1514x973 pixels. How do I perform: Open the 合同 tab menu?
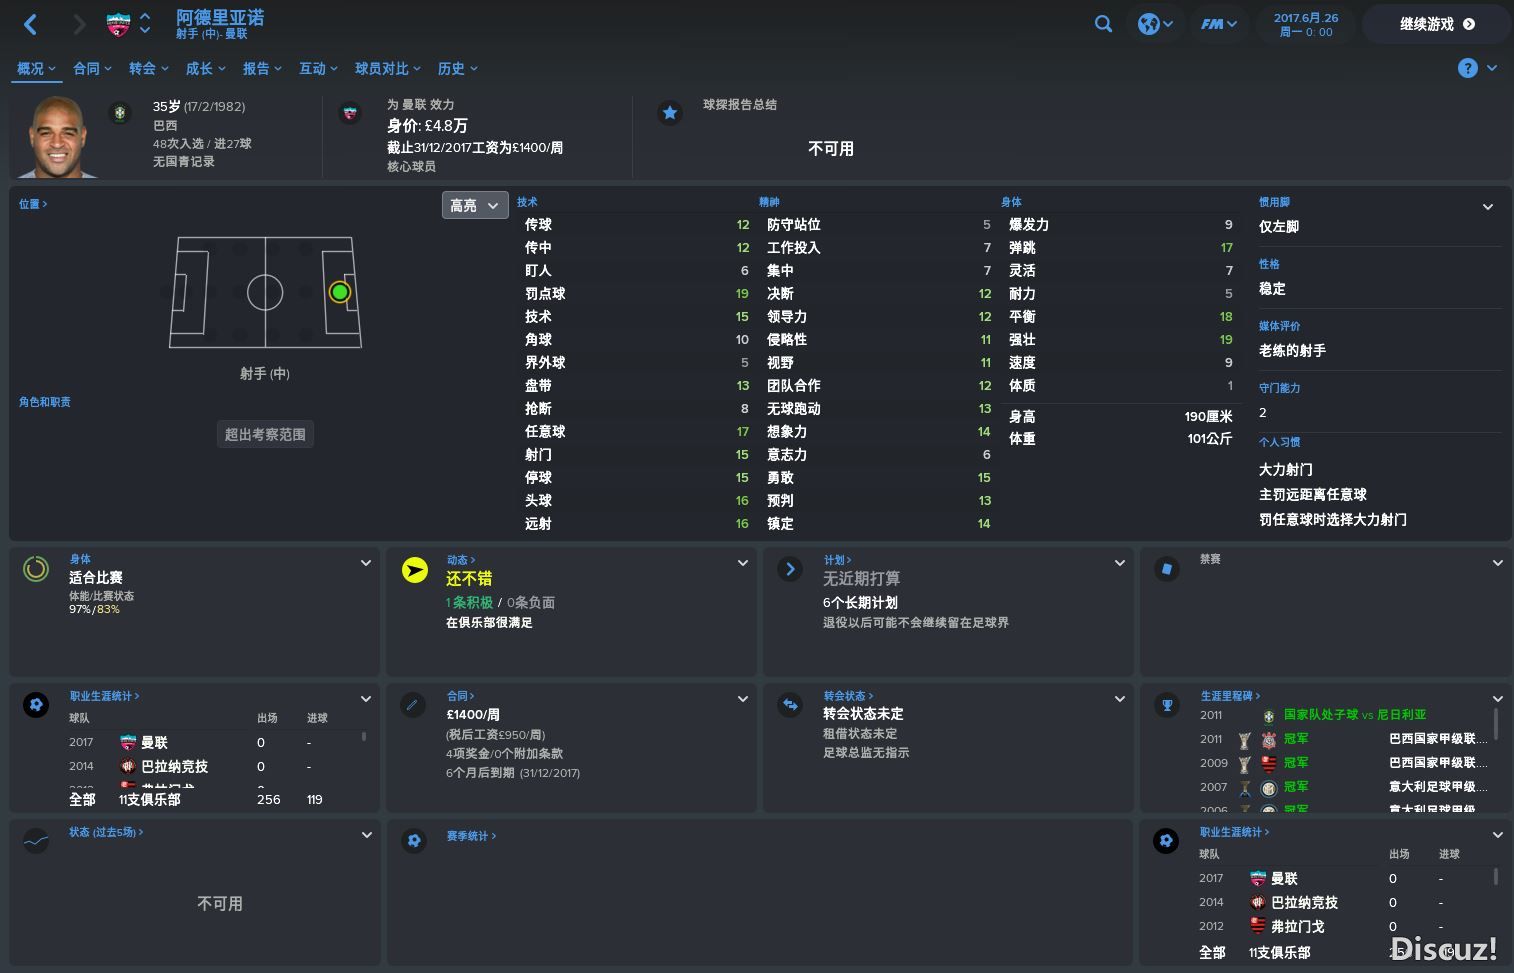pyautogui.click(x=92, y=68)
